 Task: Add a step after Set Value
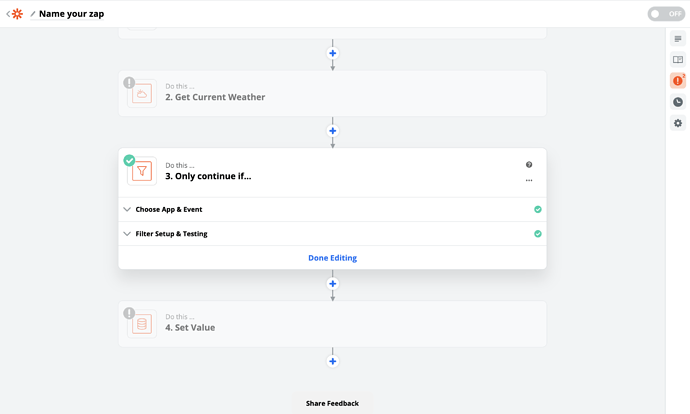[x=333, y=361]
